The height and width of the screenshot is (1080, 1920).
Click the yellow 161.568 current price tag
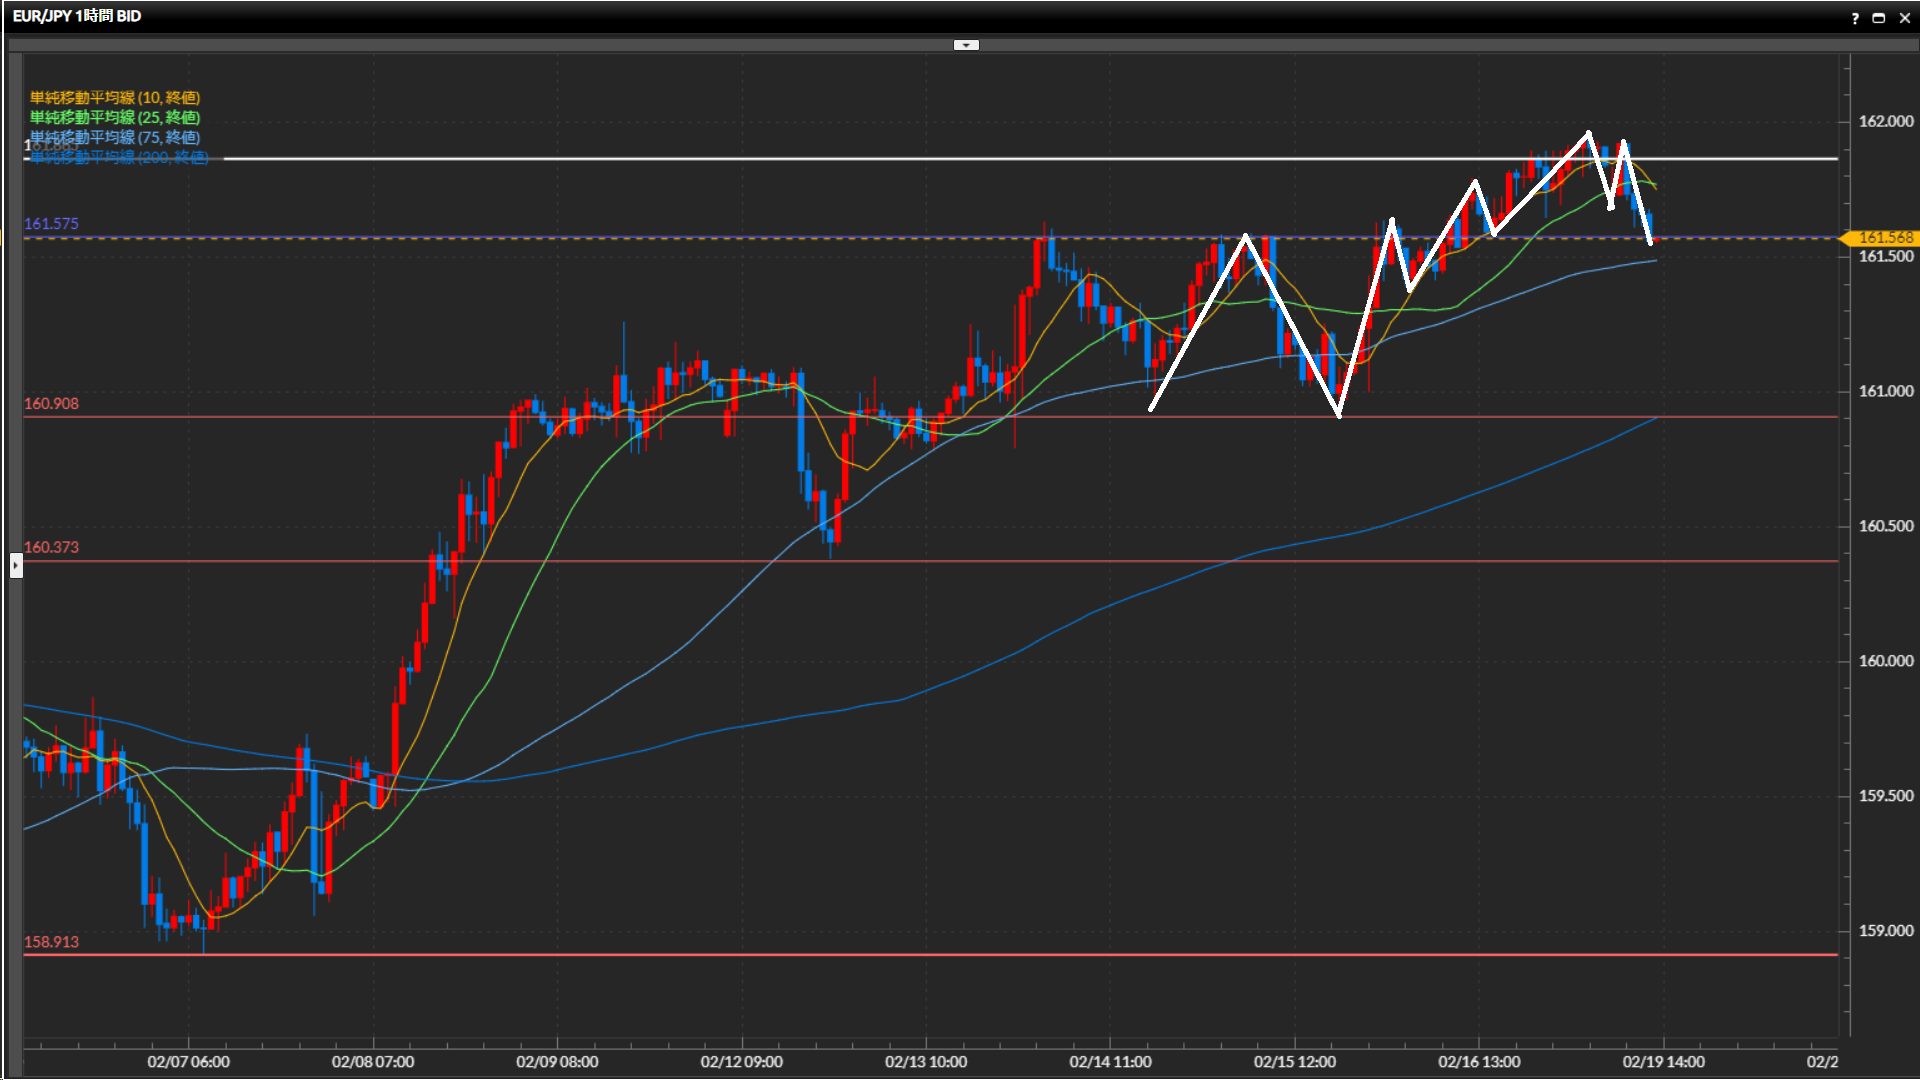(1884, 238)
